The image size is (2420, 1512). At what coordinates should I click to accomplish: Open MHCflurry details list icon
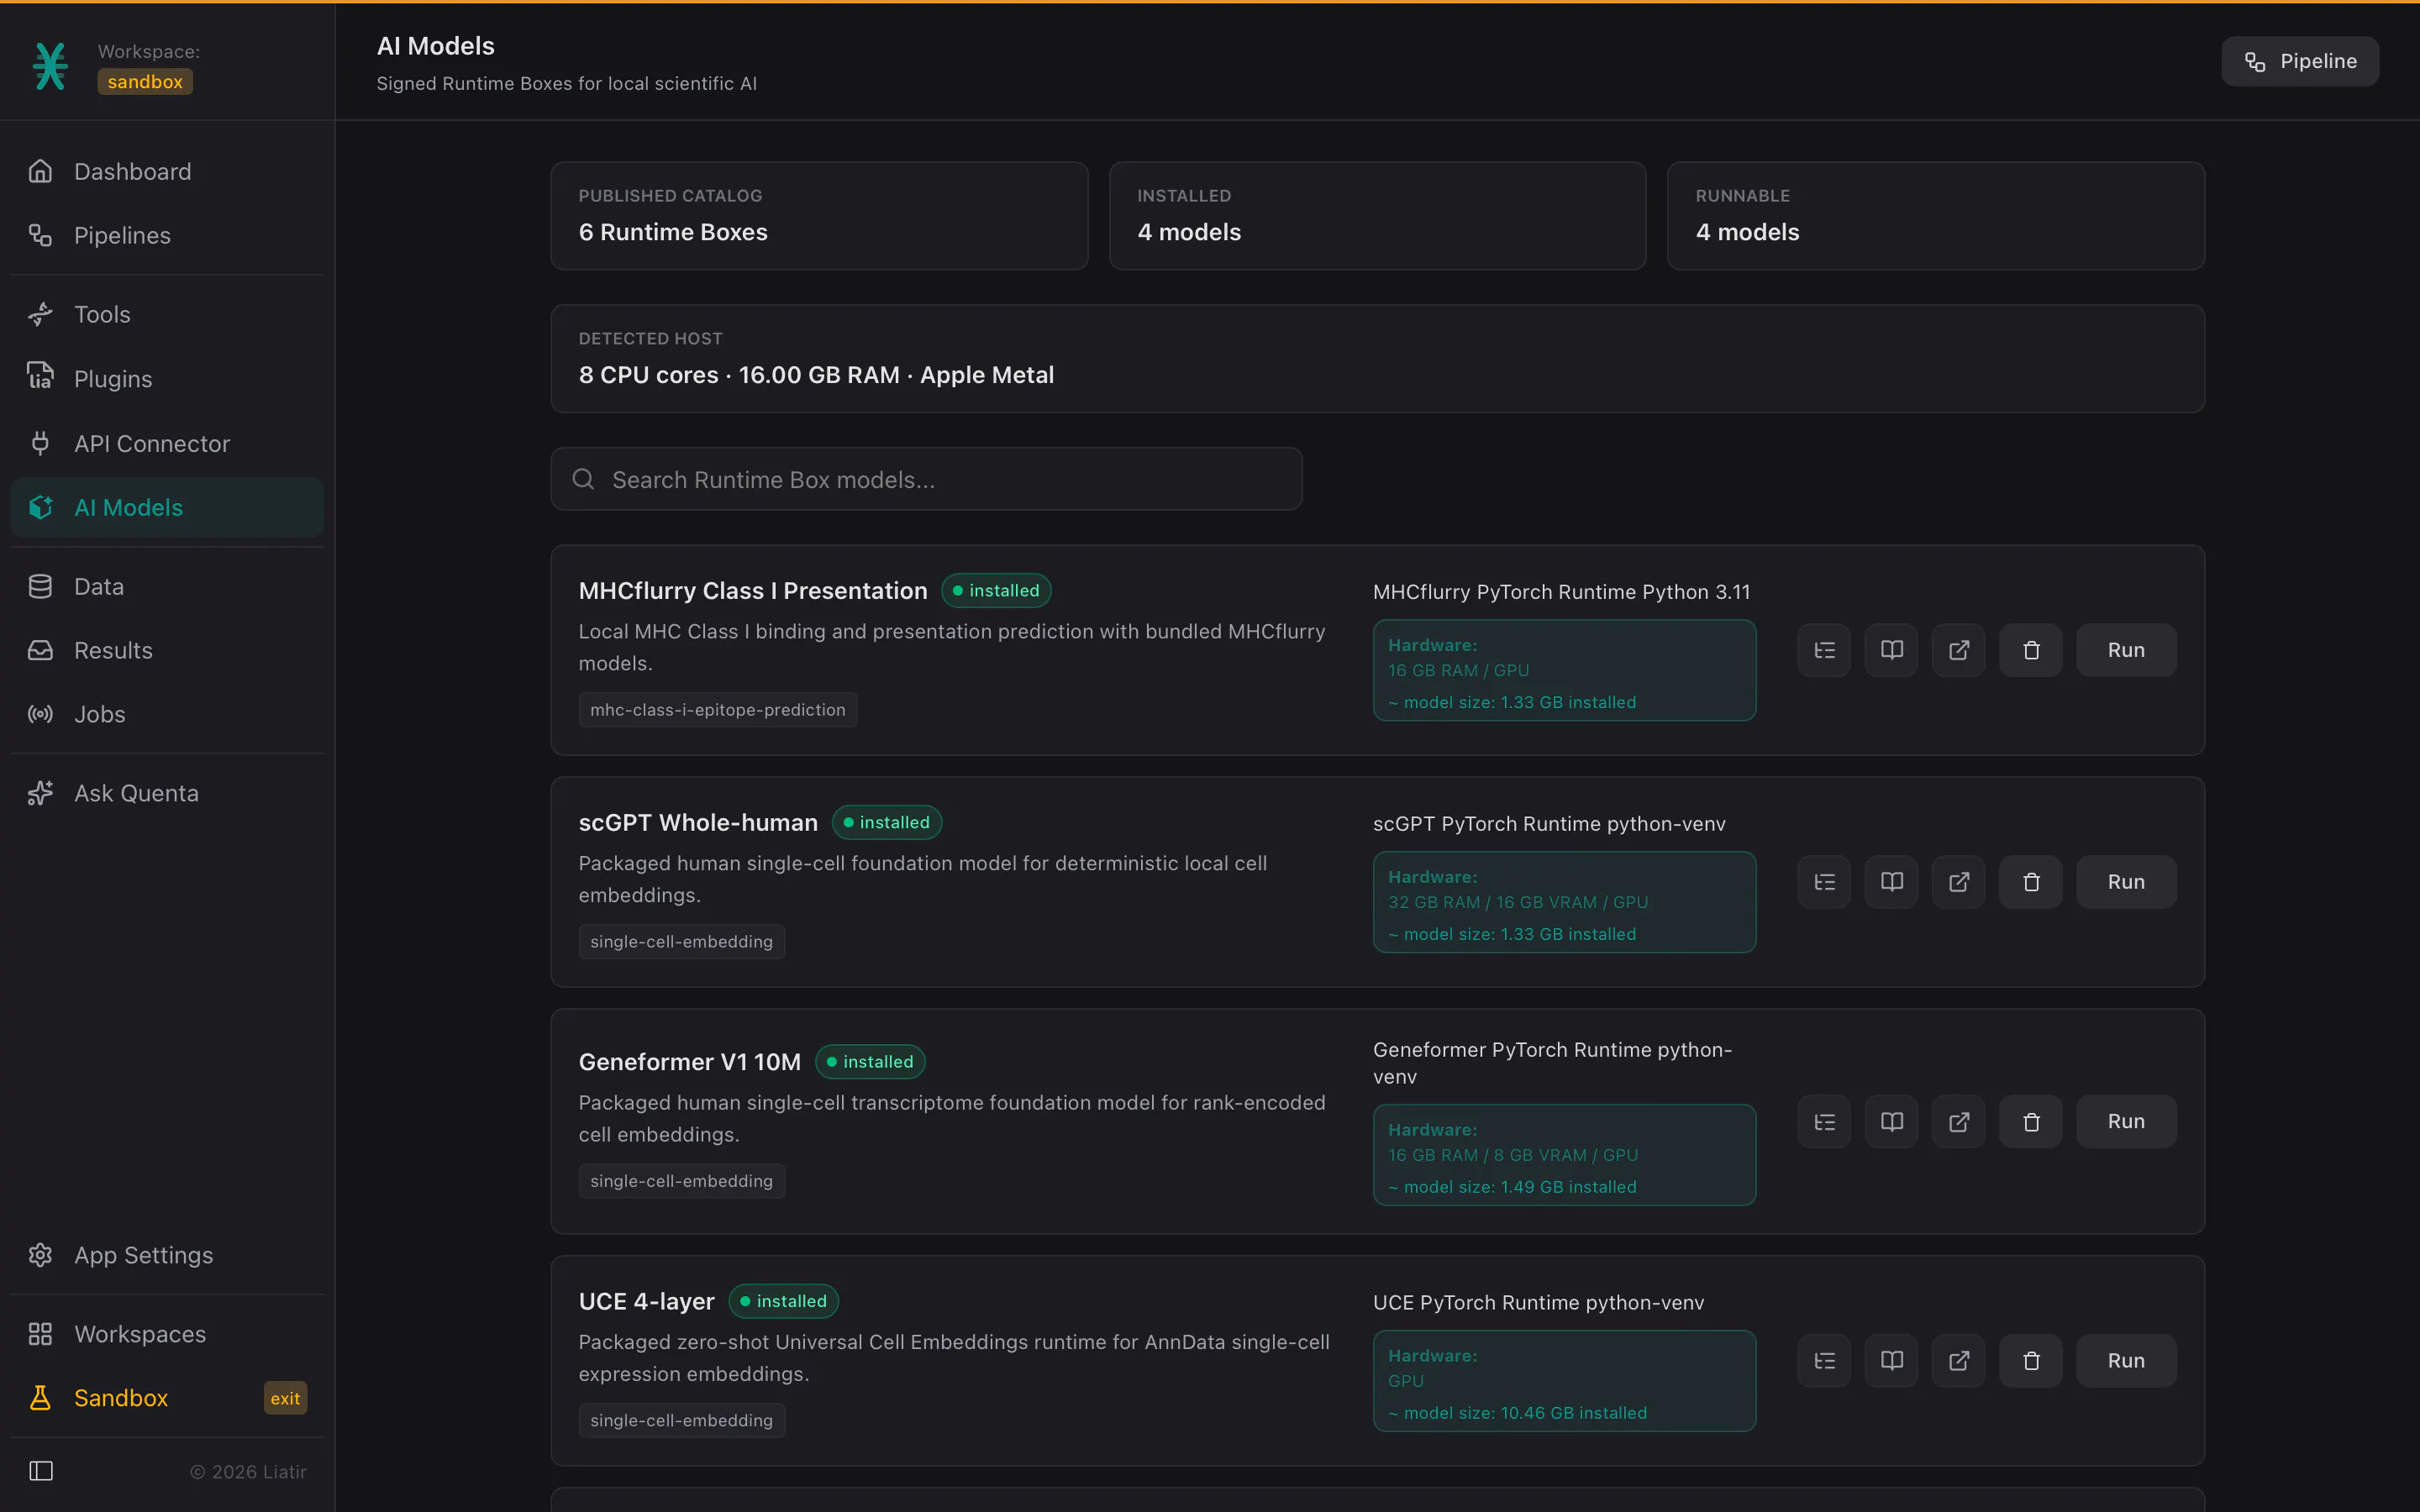(1824, 650)
